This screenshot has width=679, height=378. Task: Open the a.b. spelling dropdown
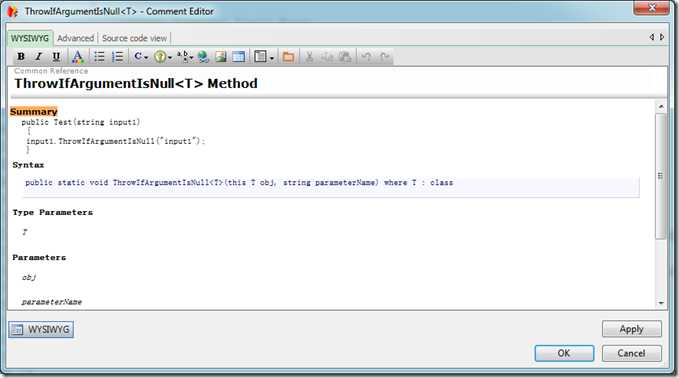pyautogui.click(x=185, y=56)
